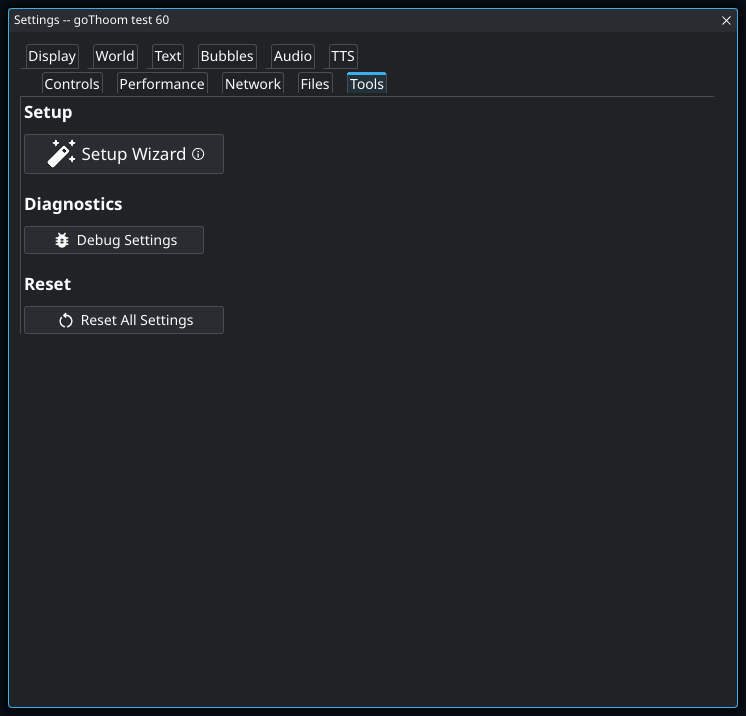Switch to the World tab
The width and height of the screenshot is (746, 716).
pos(115,56)
